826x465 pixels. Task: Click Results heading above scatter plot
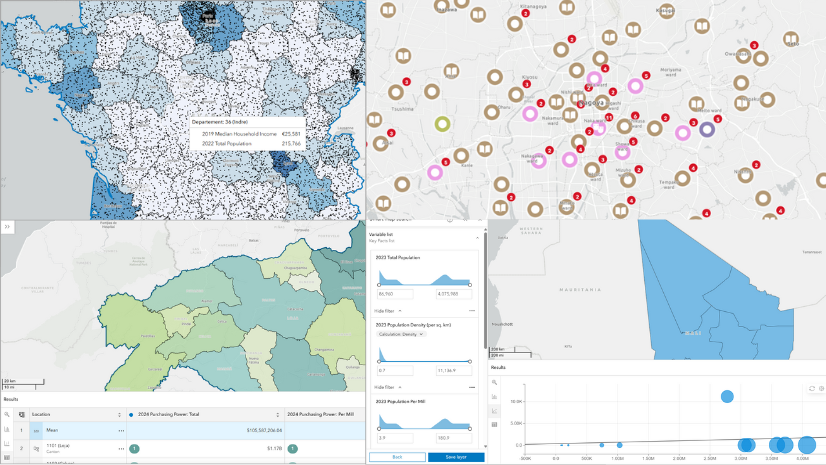pos(498,368)
